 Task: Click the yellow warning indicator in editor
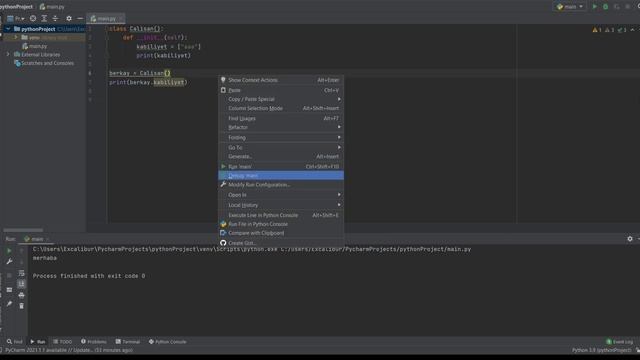pyautogui.click(x=597, y=30)
